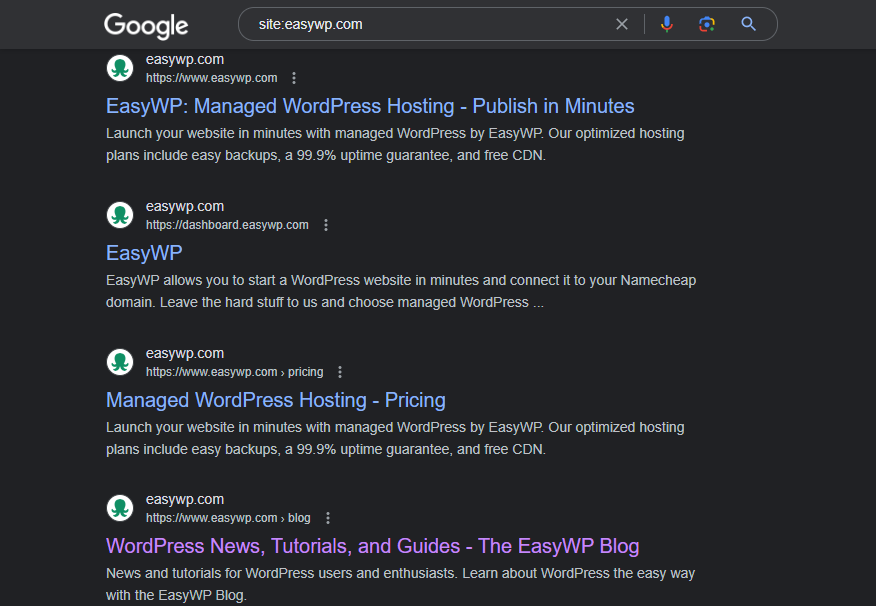
Task: Click the 'https://www.easywp.com › blog' breadcrumb
Action: 228,518
